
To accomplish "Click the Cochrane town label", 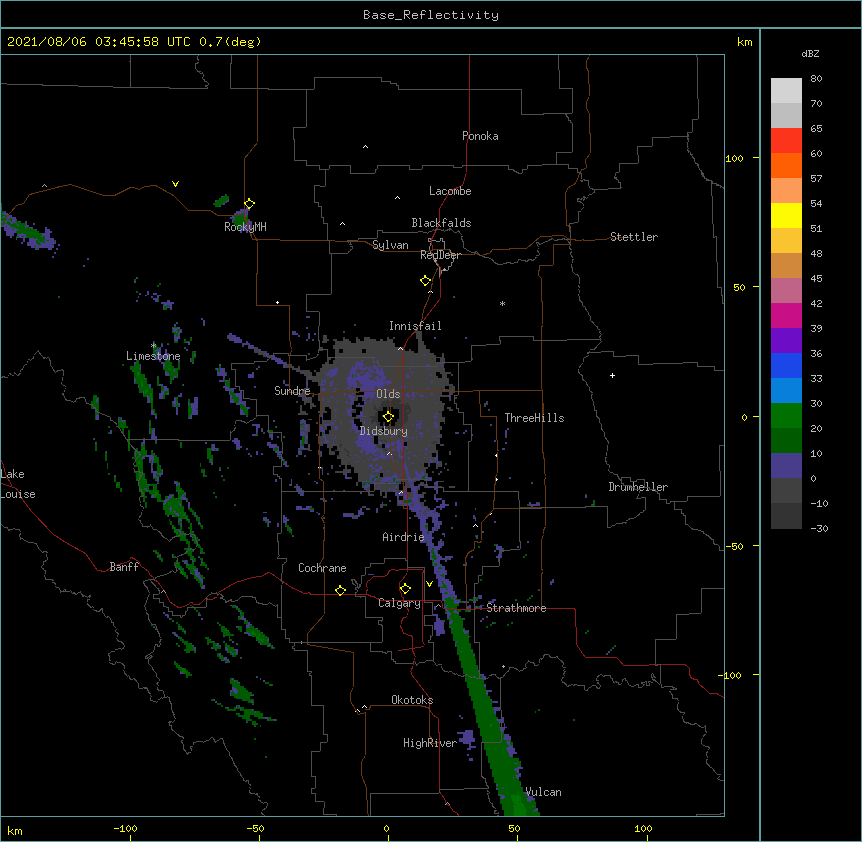I will click(x=322, y=568).
